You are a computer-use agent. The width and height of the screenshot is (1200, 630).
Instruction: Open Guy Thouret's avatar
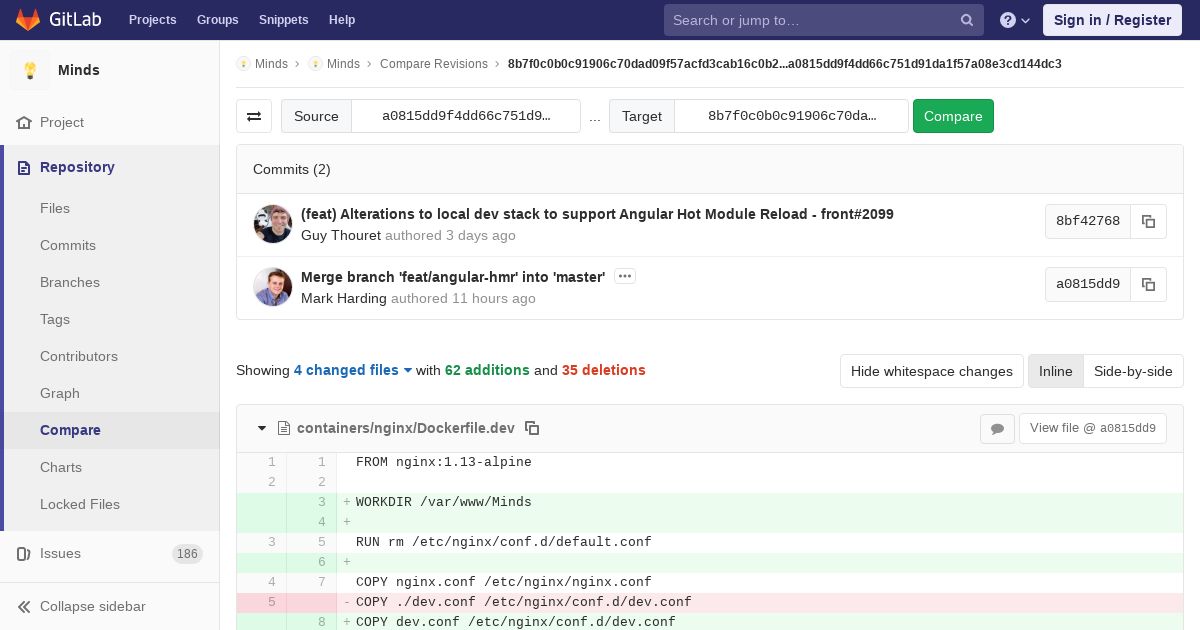pos(273,224)
